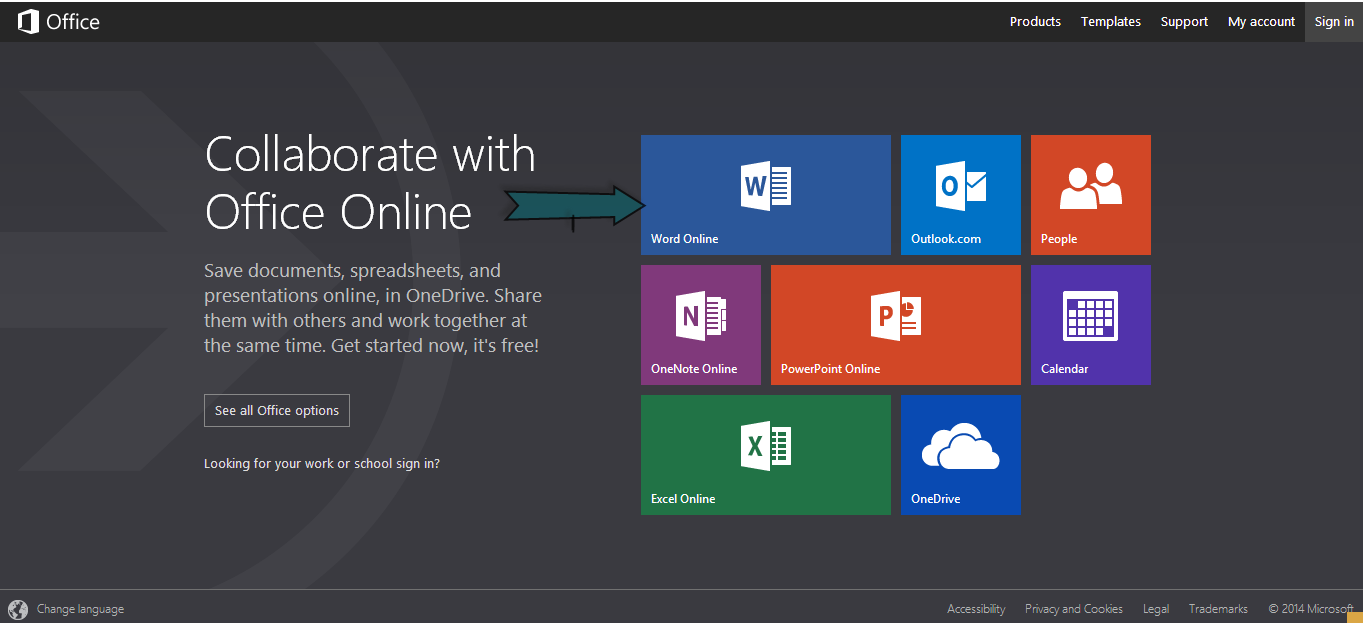Follow the work or school sign in link

tap(321, 464)
